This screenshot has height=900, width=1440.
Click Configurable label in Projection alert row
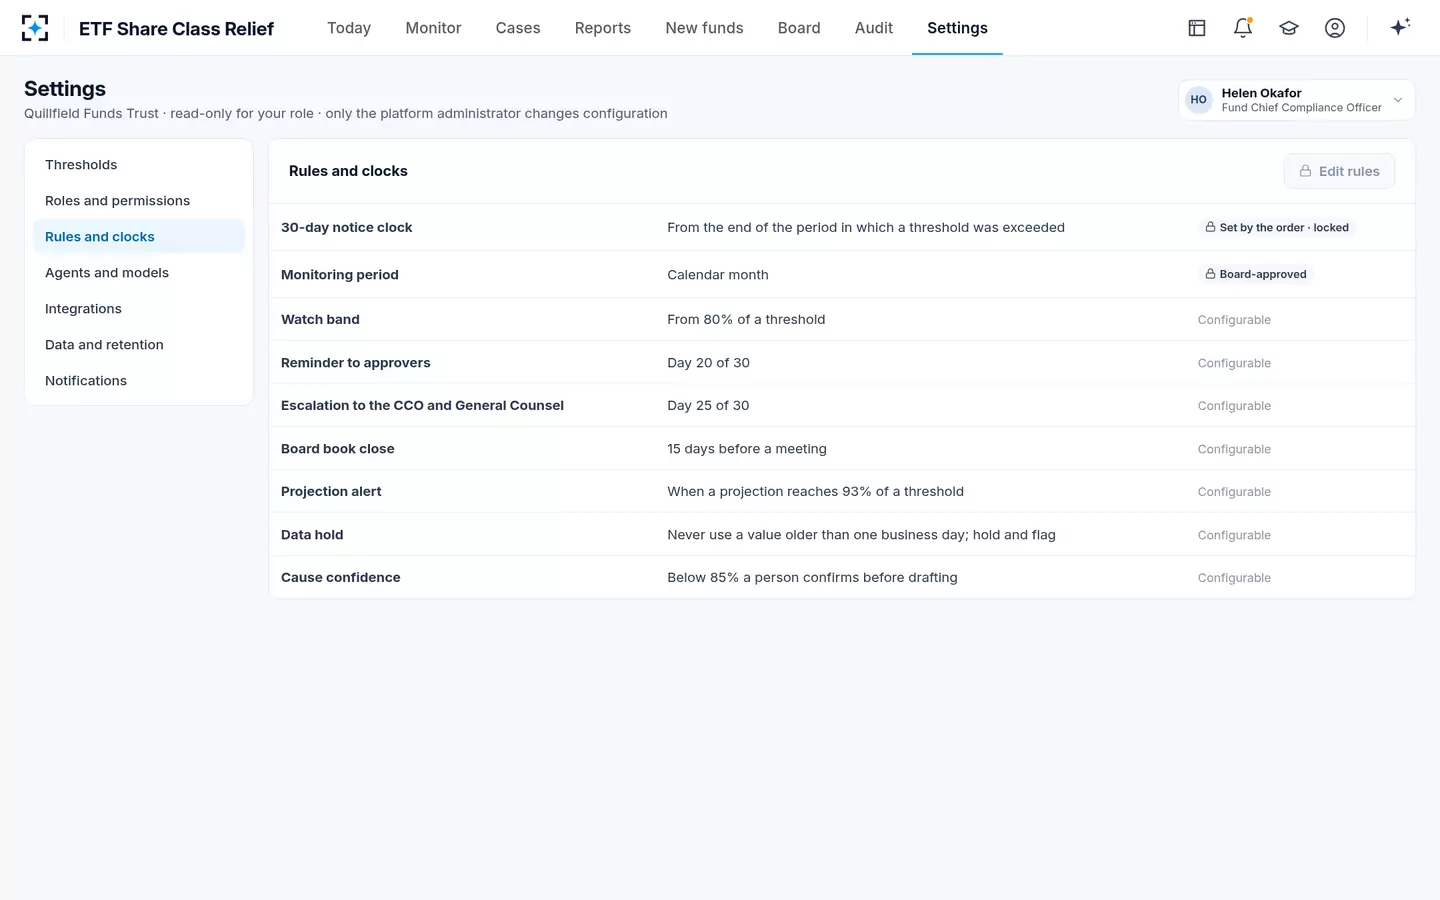1234,492
